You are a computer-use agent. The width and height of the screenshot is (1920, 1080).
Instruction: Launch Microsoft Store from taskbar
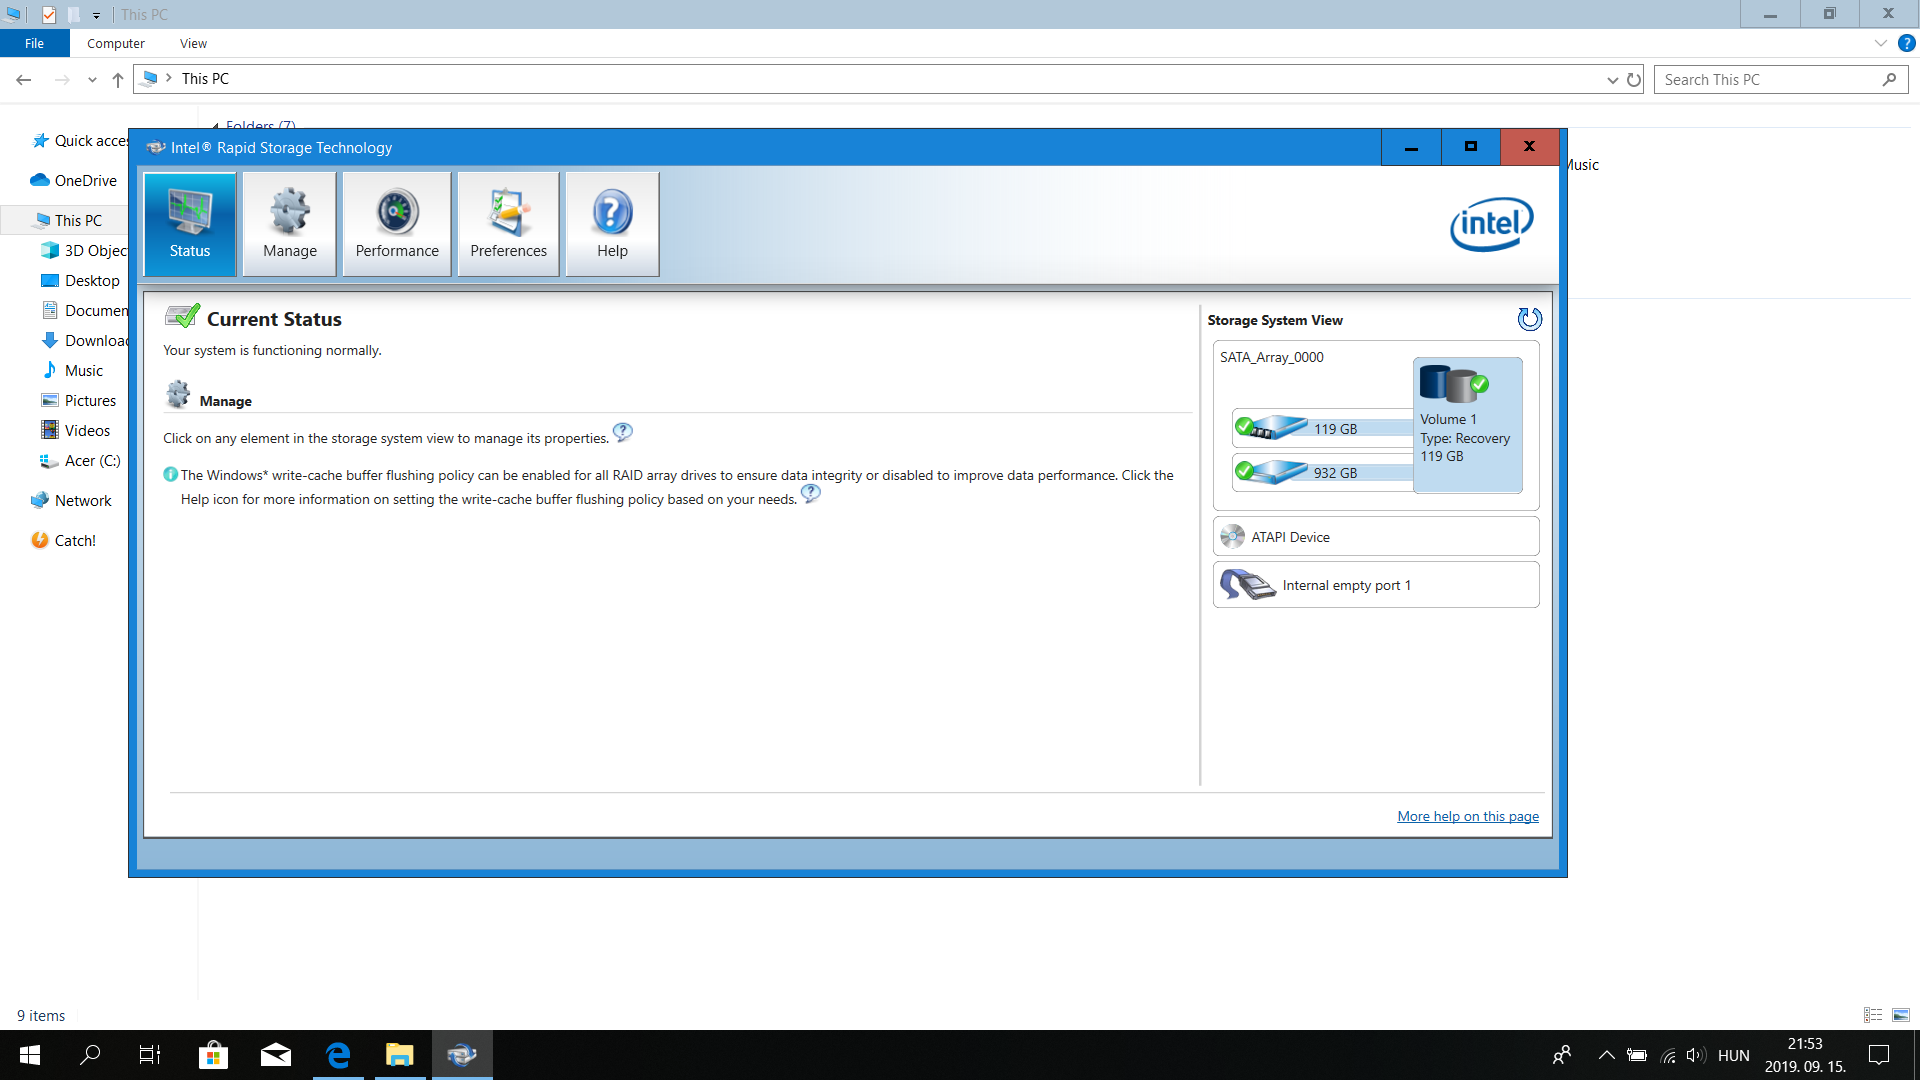pyautogui.click(x=213, y=1055)
